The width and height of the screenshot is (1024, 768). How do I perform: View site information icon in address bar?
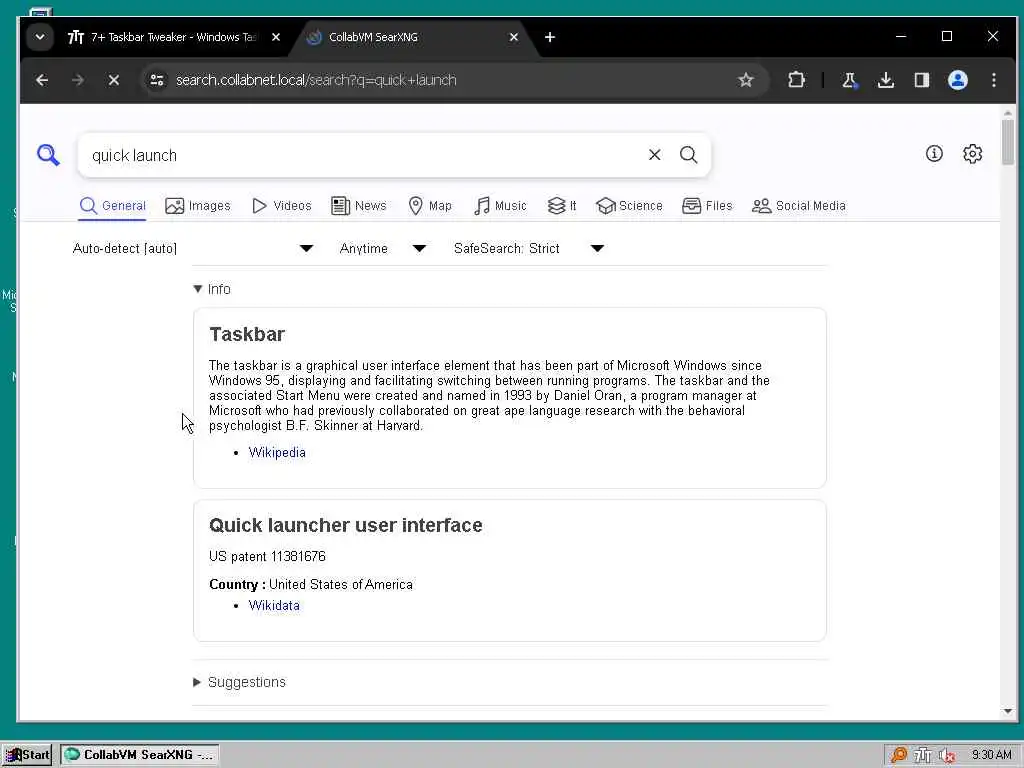click(157, 80)
